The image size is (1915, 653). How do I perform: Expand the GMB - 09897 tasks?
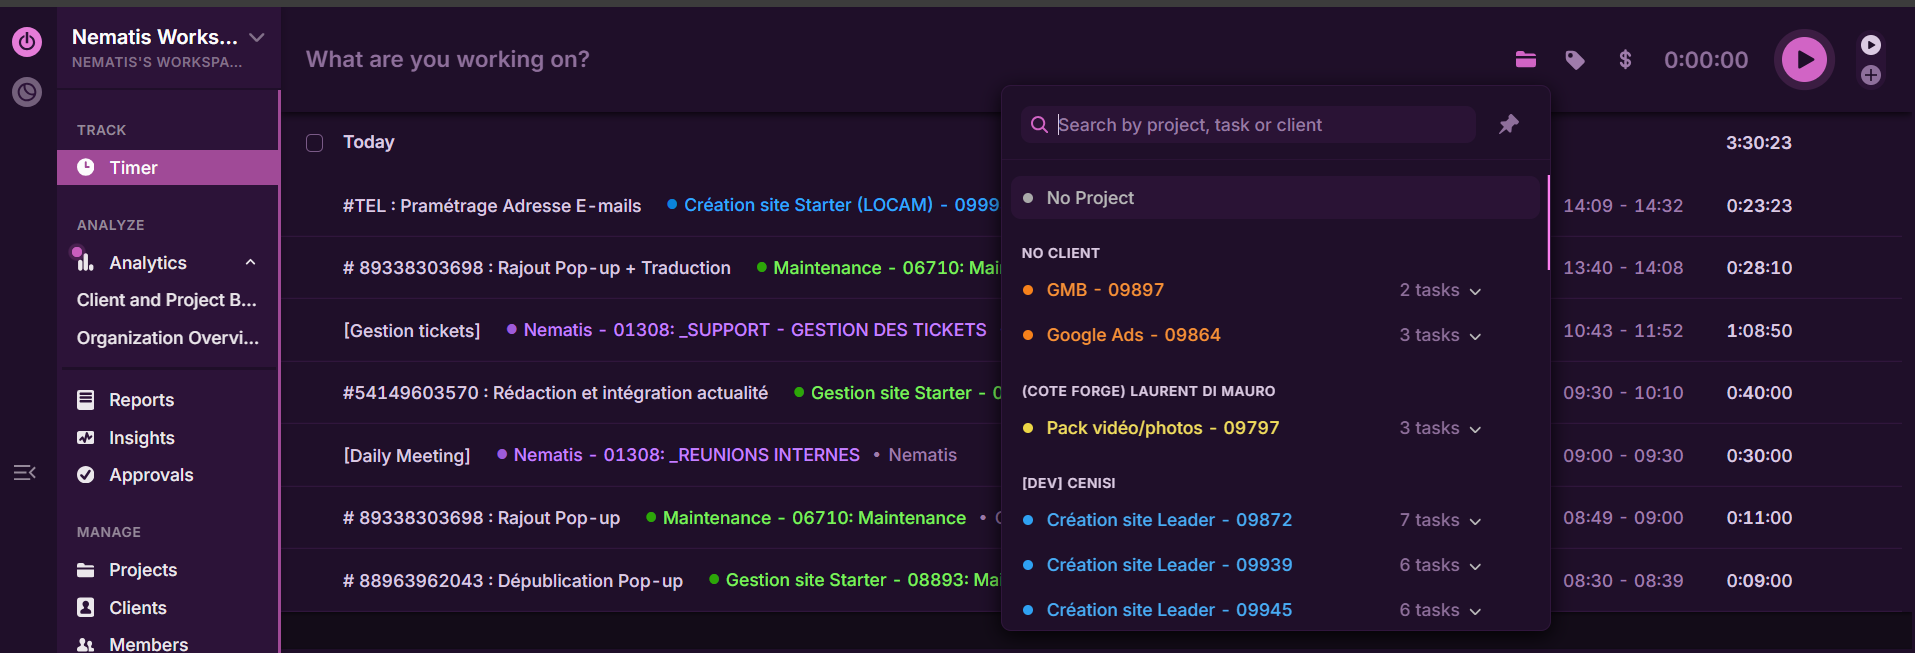point(1440,291)
